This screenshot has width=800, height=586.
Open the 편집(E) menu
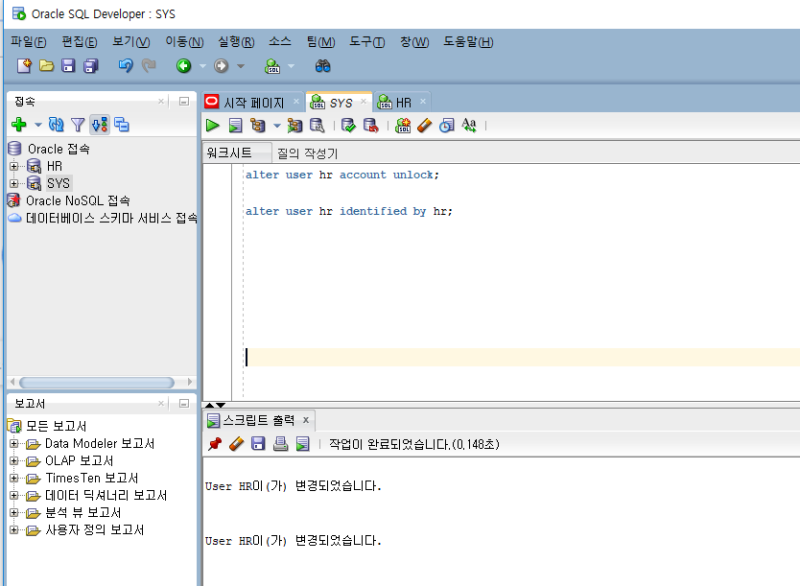80,42
